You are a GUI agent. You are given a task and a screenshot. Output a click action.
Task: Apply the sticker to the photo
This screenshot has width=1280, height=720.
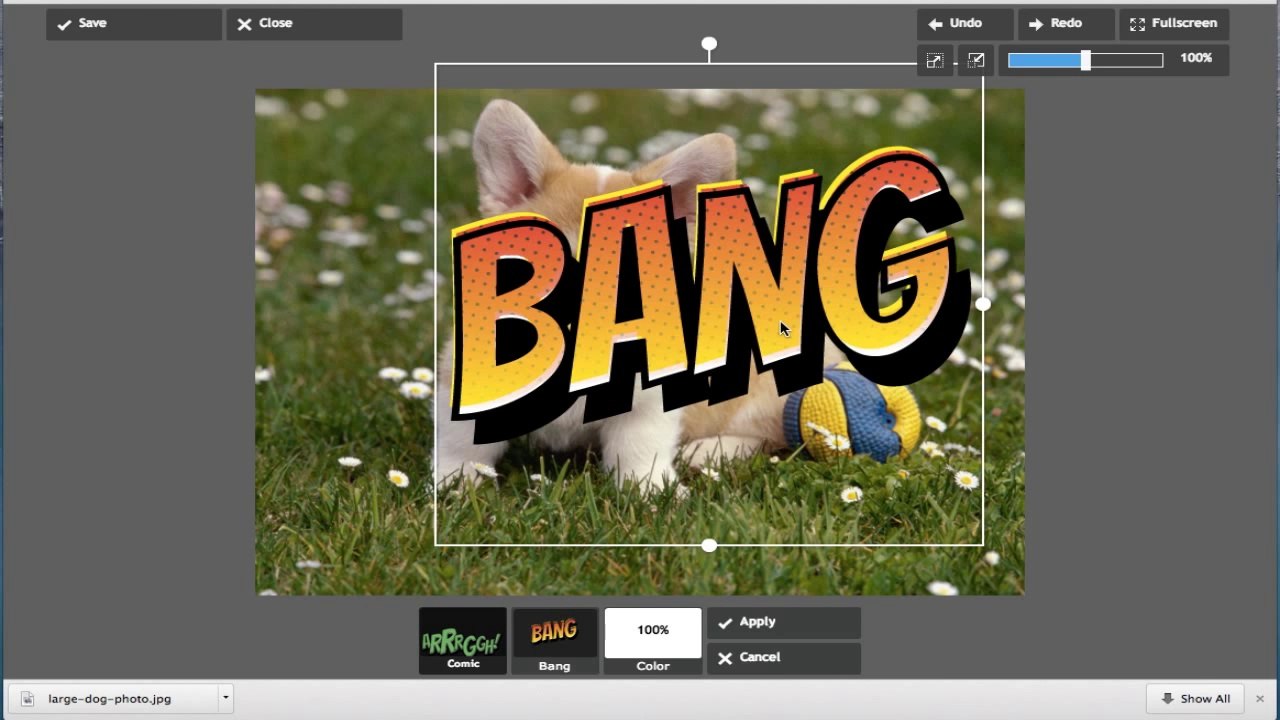coord(784,623)
